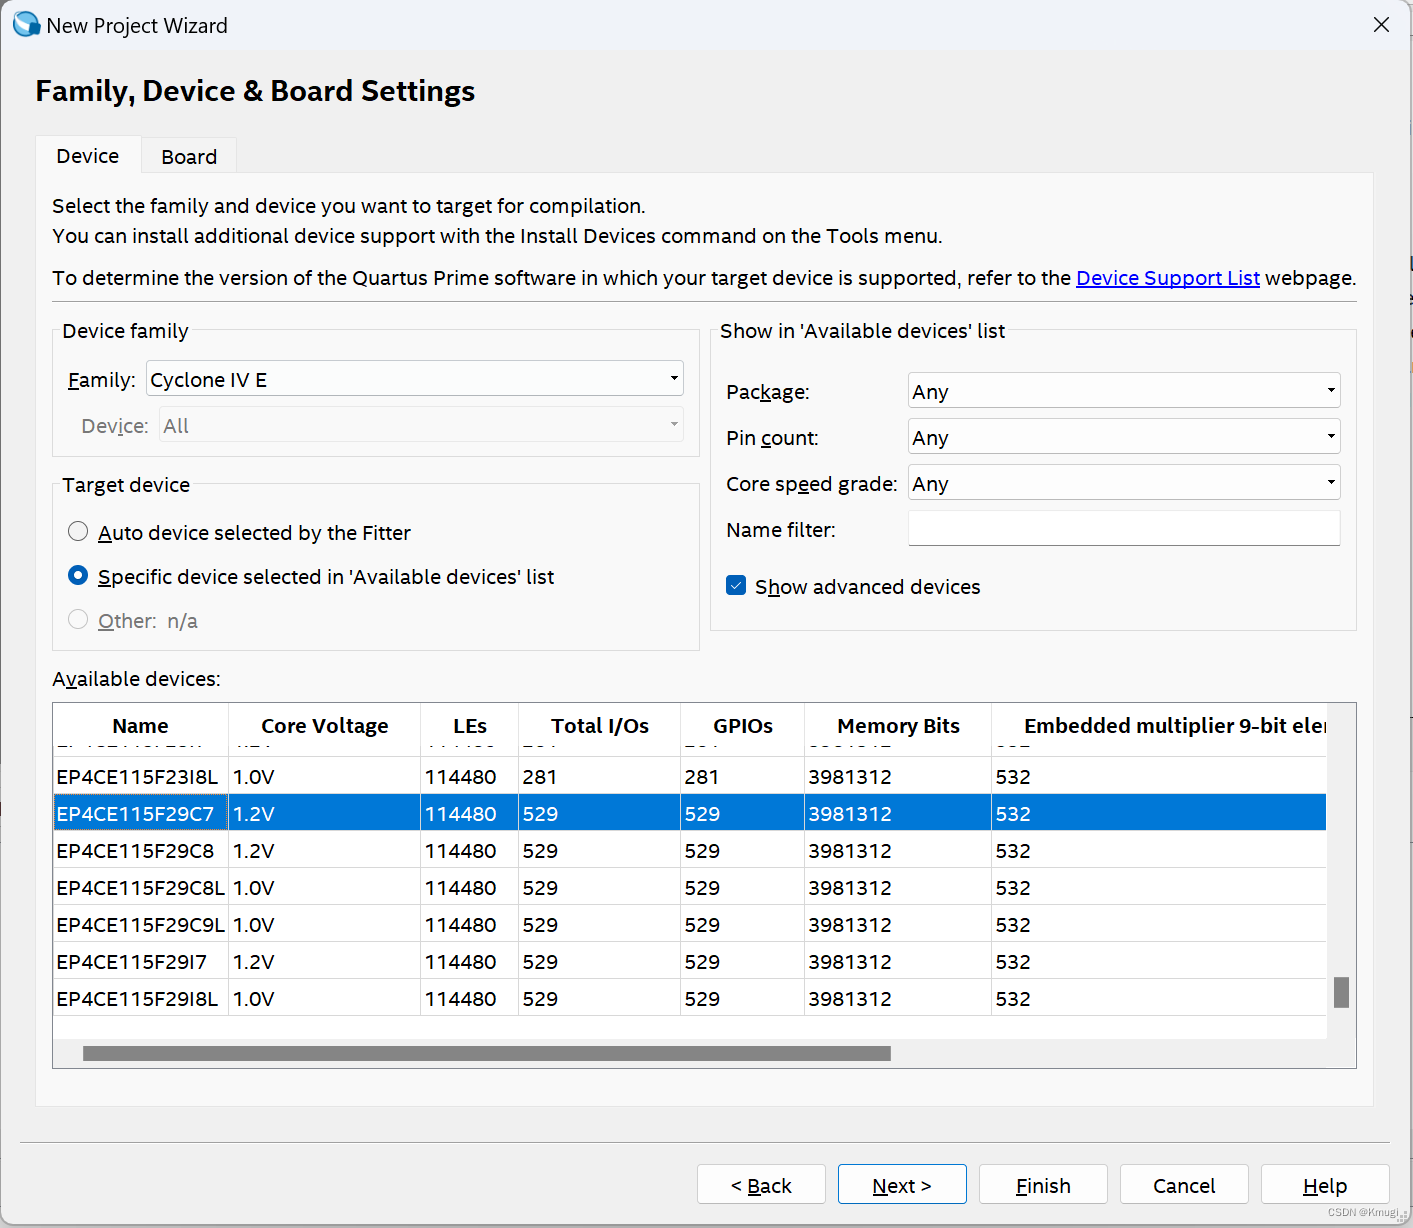Screen dimensions: 1413x1228
Task: Open the Family dropdown showing Cyclone IV E
Action: (x=415, y=379)
